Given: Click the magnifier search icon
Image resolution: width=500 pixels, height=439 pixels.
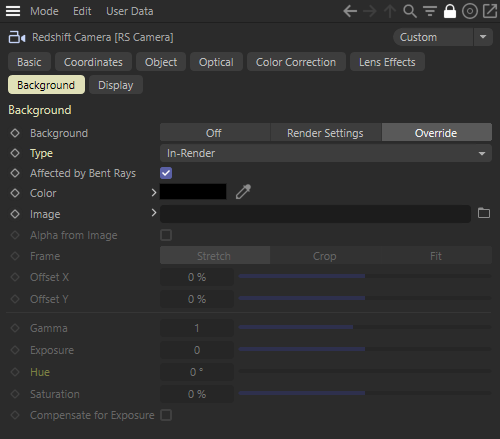Looking at the screenshot, I should (x=410, y=11).
